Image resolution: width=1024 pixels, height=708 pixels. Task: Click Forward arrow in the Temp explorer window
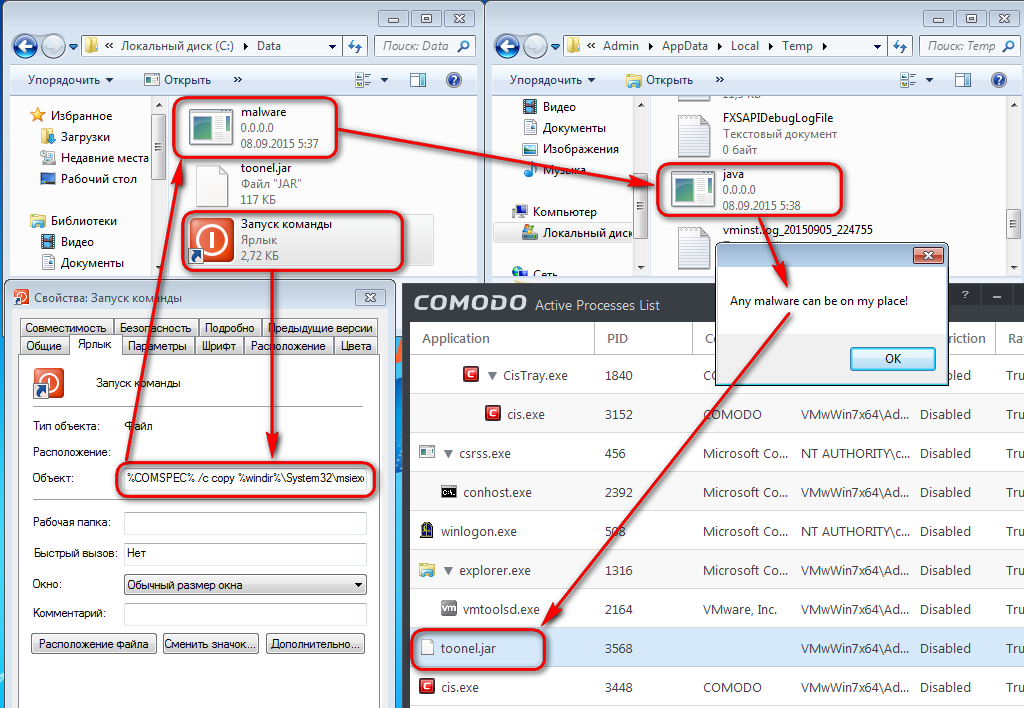tap(535, 46)
